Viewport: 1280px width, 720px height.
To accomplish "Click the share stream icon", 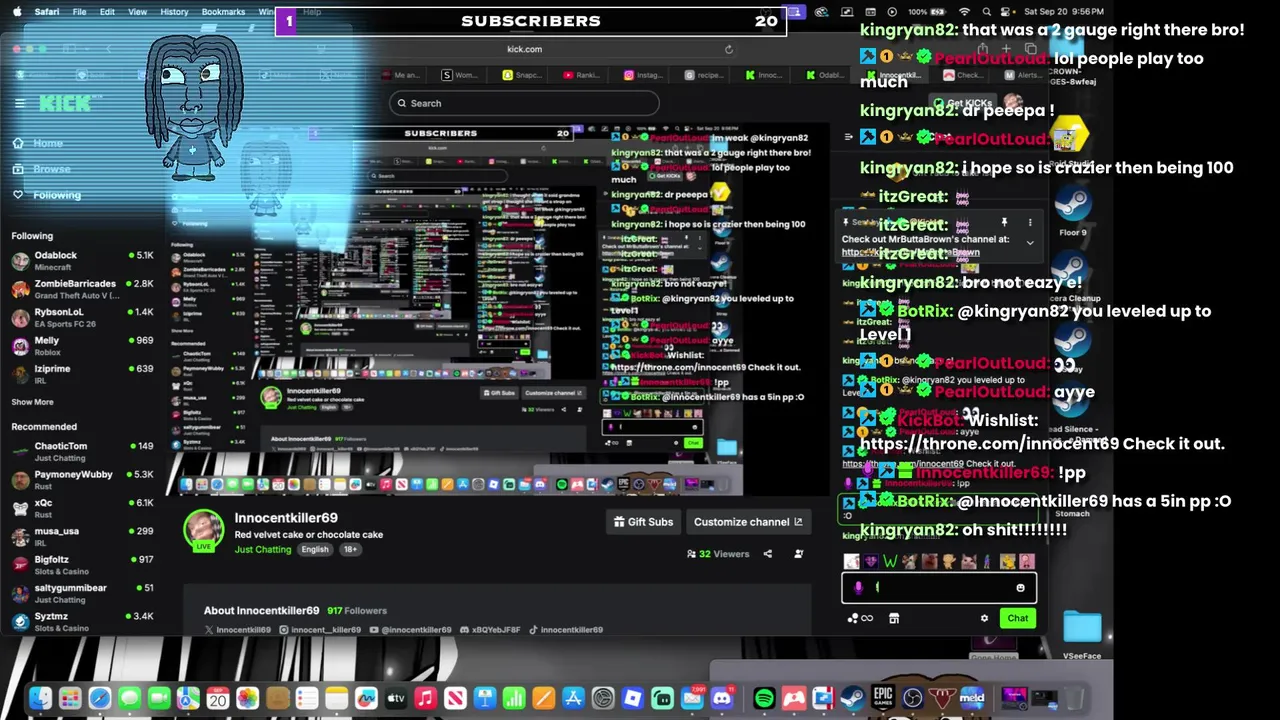I will click(x=768, y=554).
